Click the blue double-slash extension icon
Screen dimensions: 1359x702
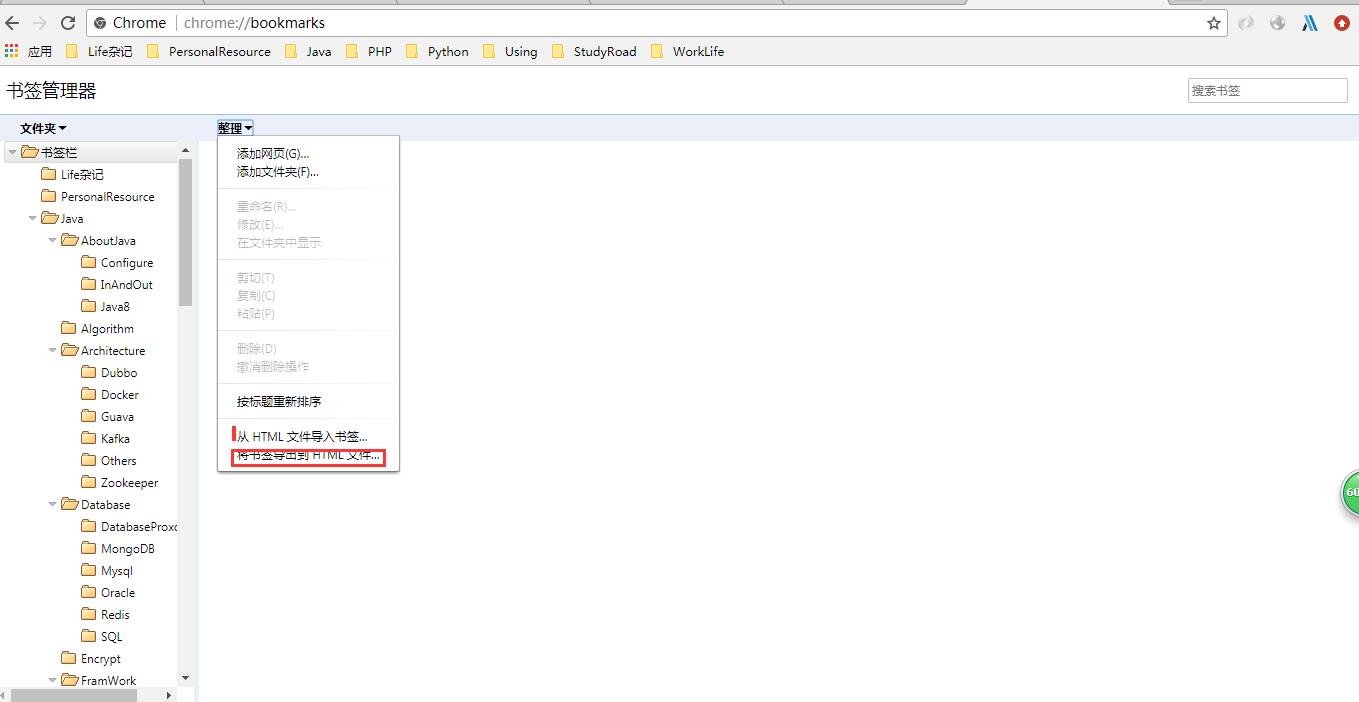pos(1309,23)
